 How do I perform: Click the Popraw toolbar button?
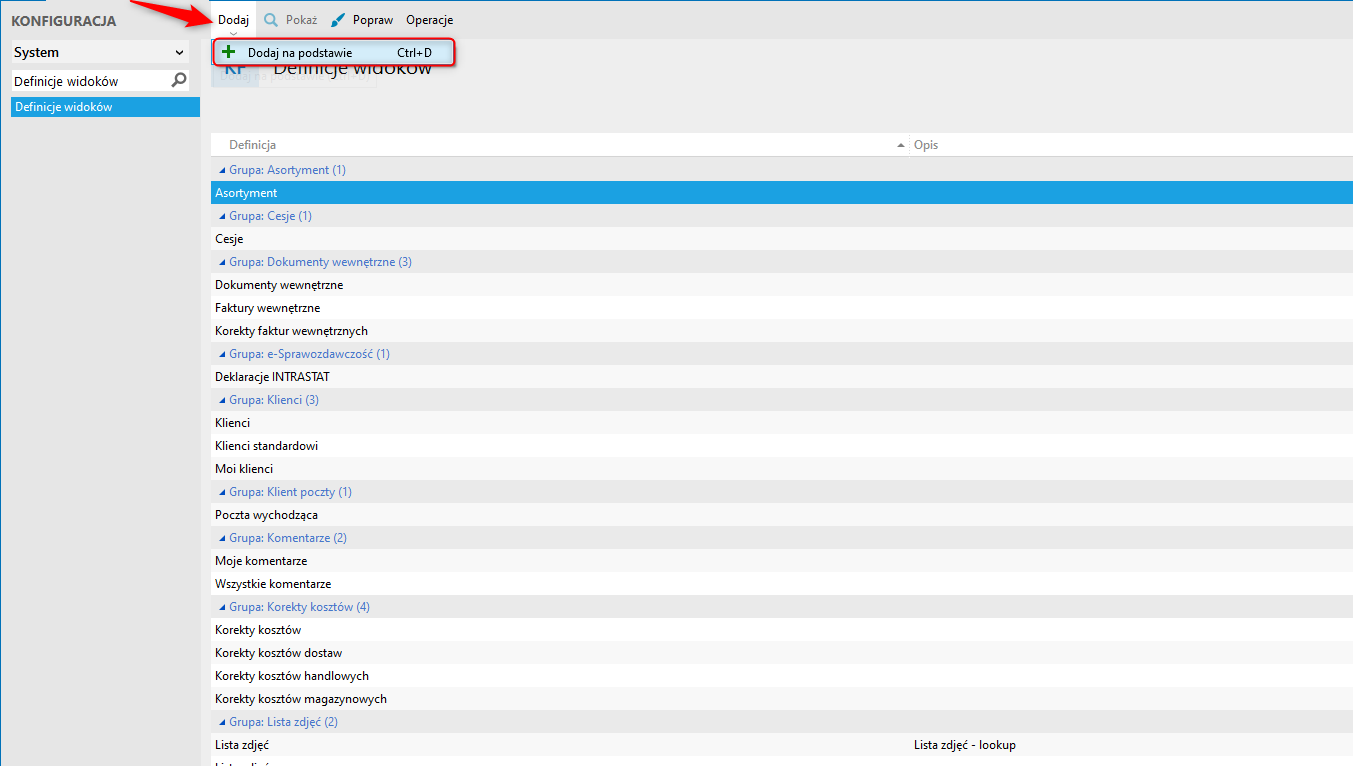click(x=362, y=20)
